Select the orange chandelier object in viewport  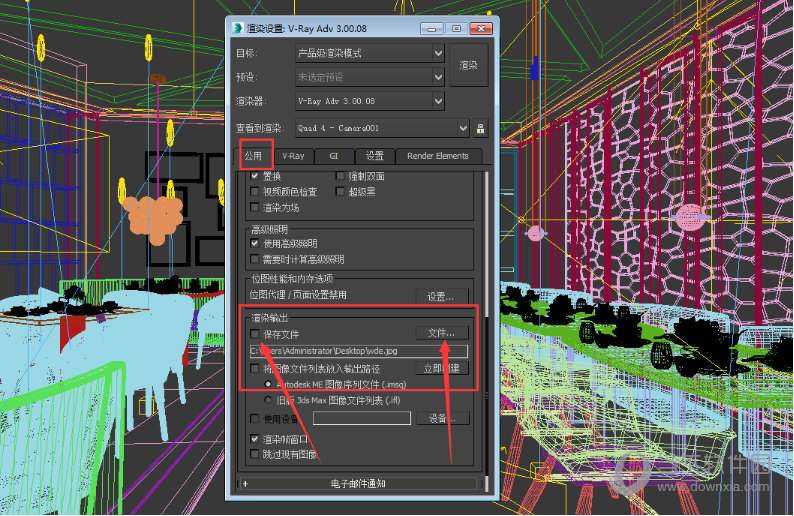(x=152, y=219)
